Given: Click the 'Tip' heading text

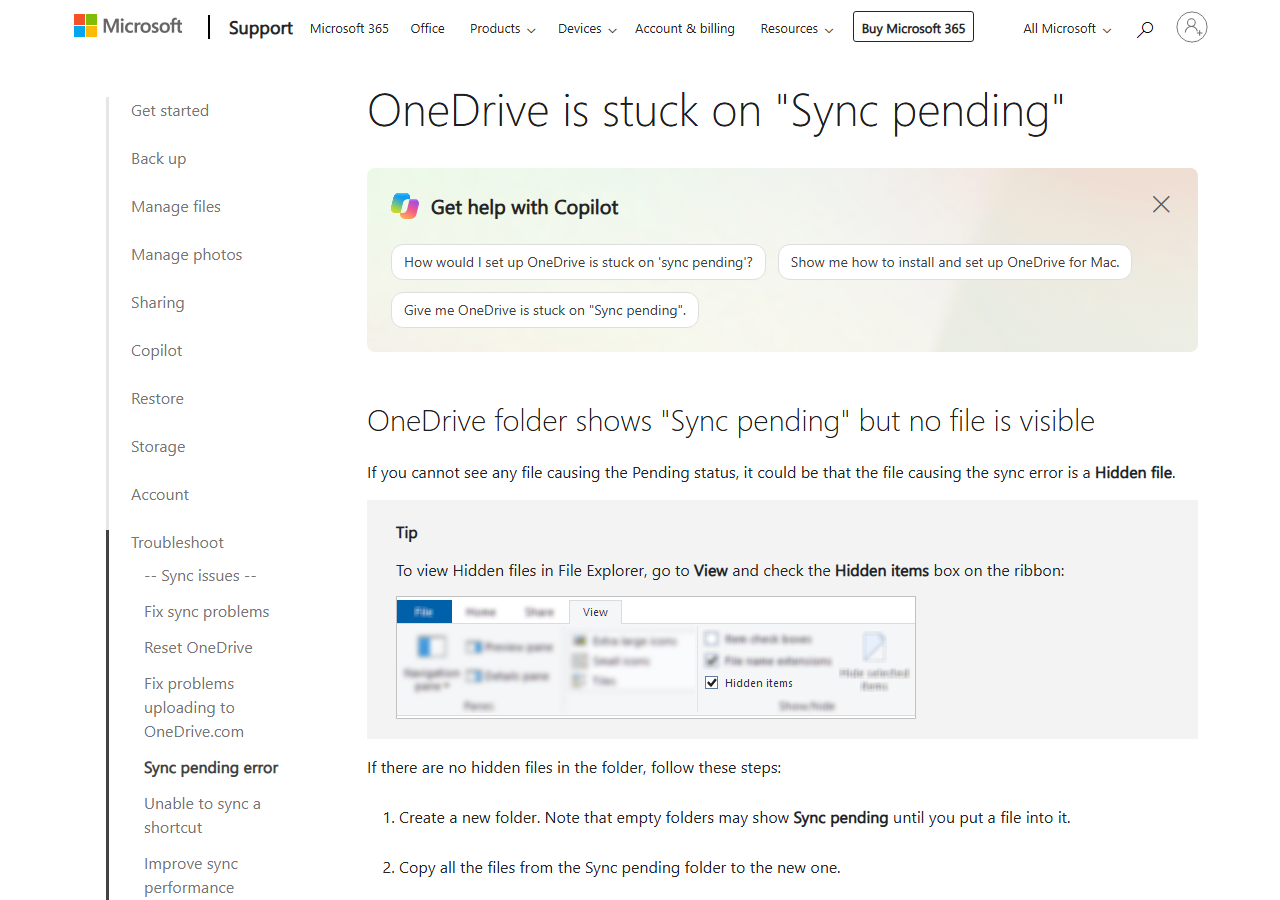Looking at the screenshot, I should 407,533.
